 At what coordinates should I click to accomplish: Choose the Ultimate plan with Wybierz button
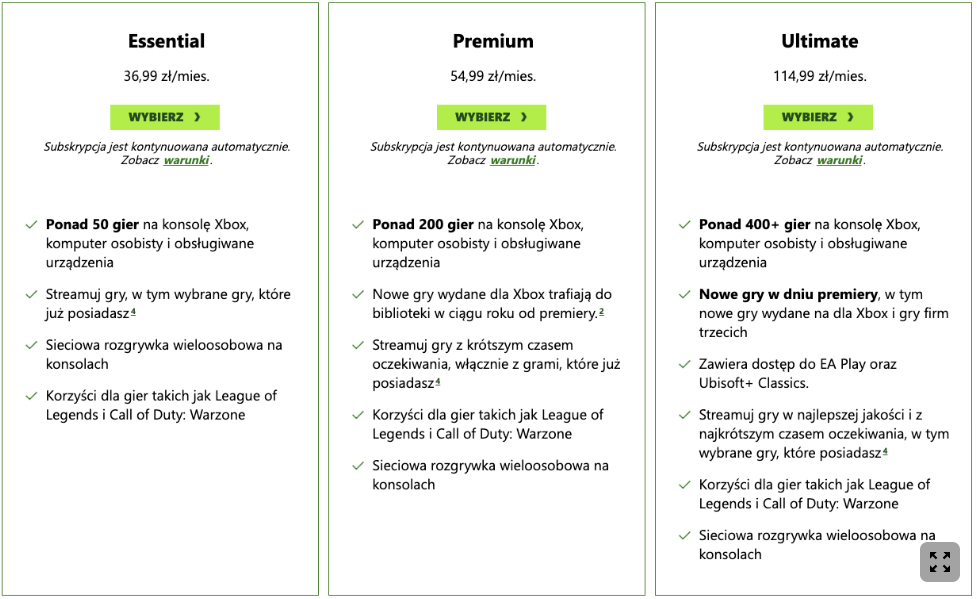818,117
